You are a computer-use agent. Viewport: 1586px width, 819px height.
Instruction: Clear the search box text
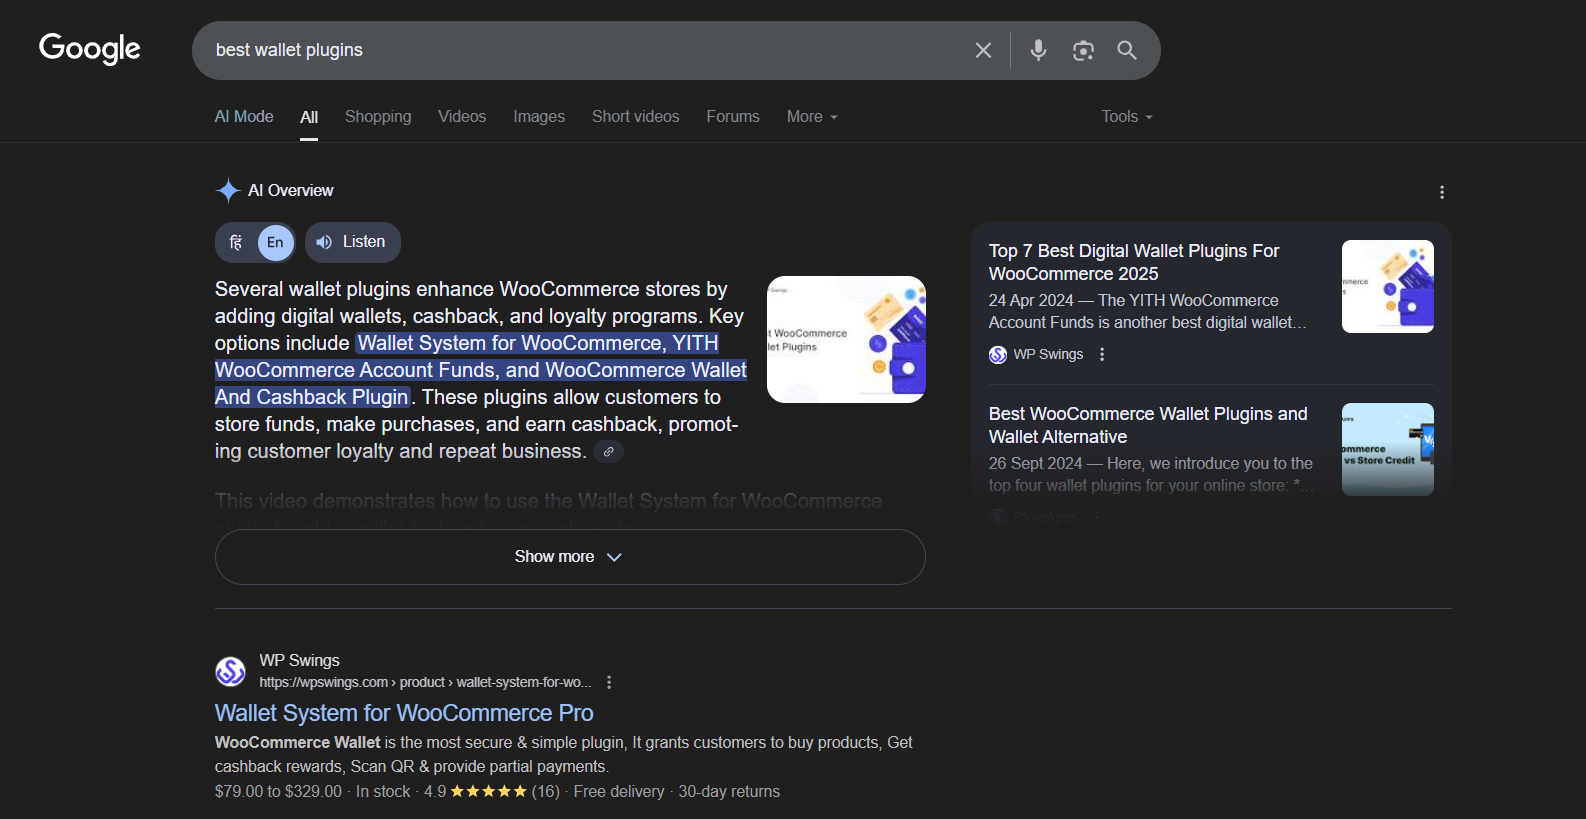pos(983,50)
